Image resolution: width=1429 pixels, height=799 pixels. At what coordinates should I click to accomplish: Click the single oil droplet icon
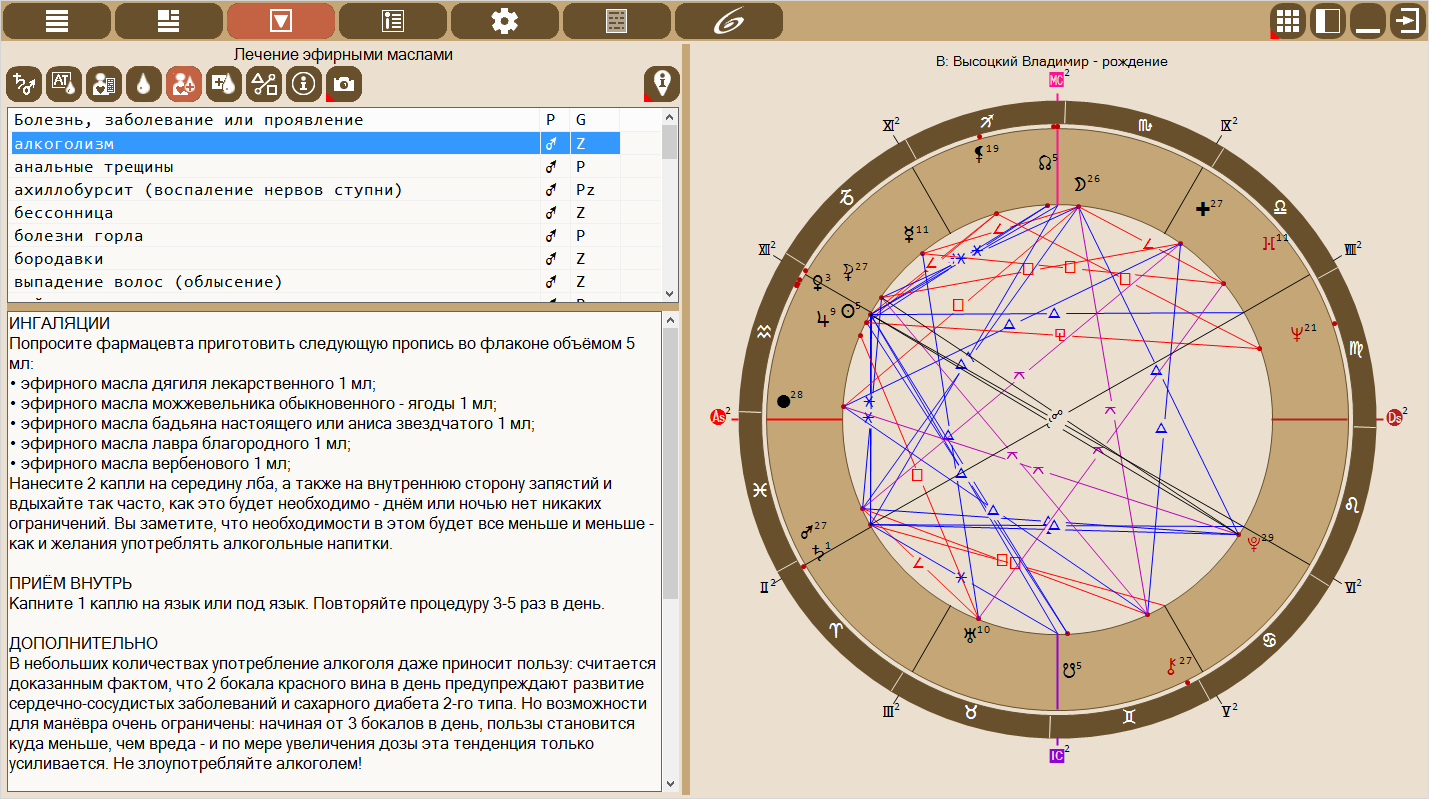(x=144, y=85)
